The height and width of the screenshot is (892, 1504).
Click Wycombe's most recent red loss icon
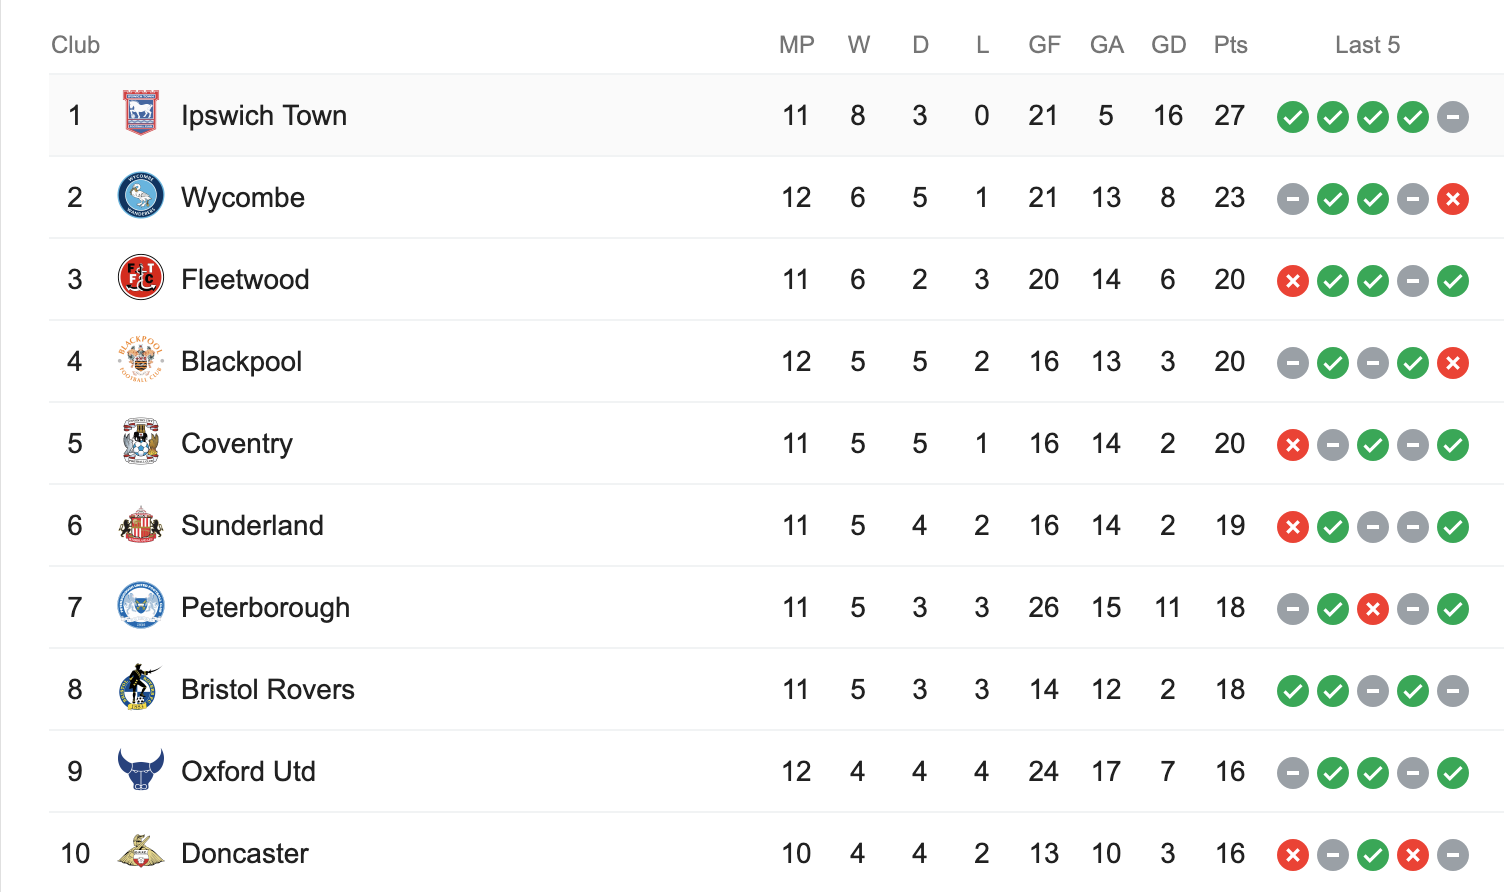tap(1452, 199)
